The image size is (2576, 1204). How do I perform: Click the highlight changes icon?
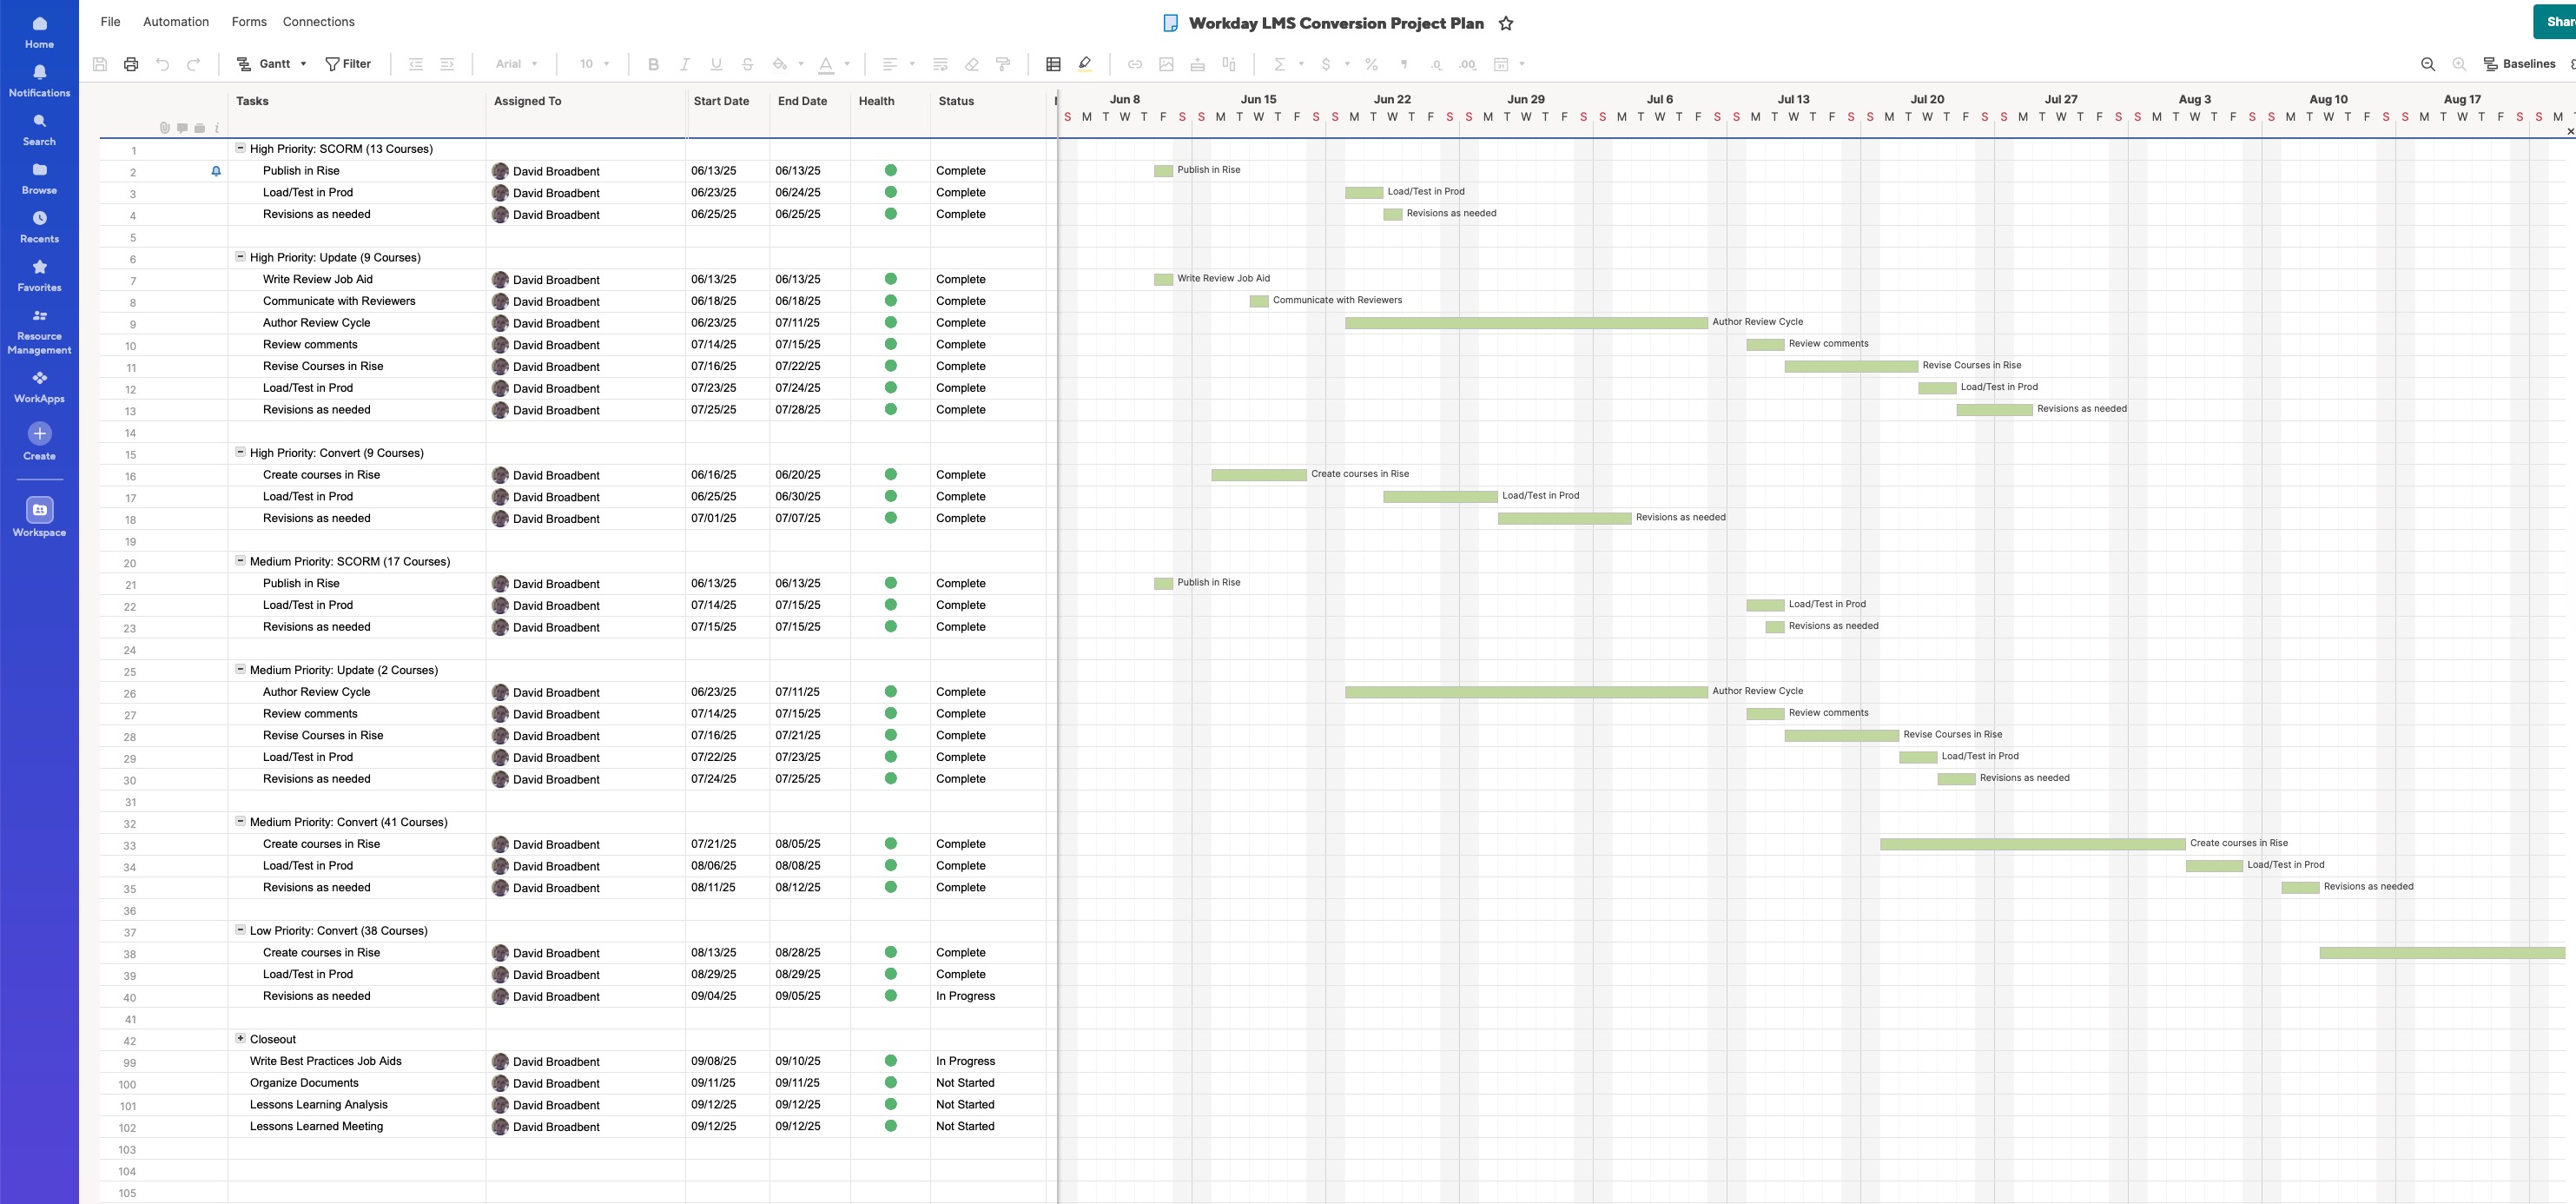[x=1085, y=64]
